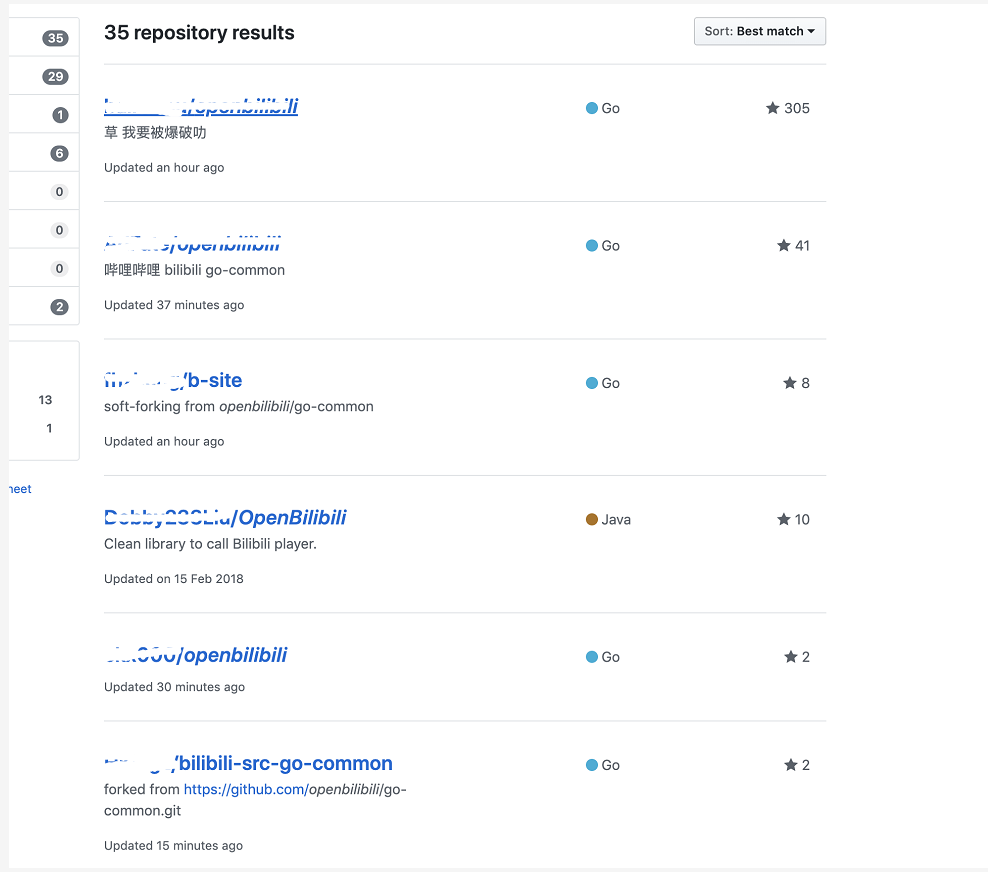Click the star count in the 30-minutes-ago openbilibili row
Viewport: 988px width, 872px height.
point(805,657)
